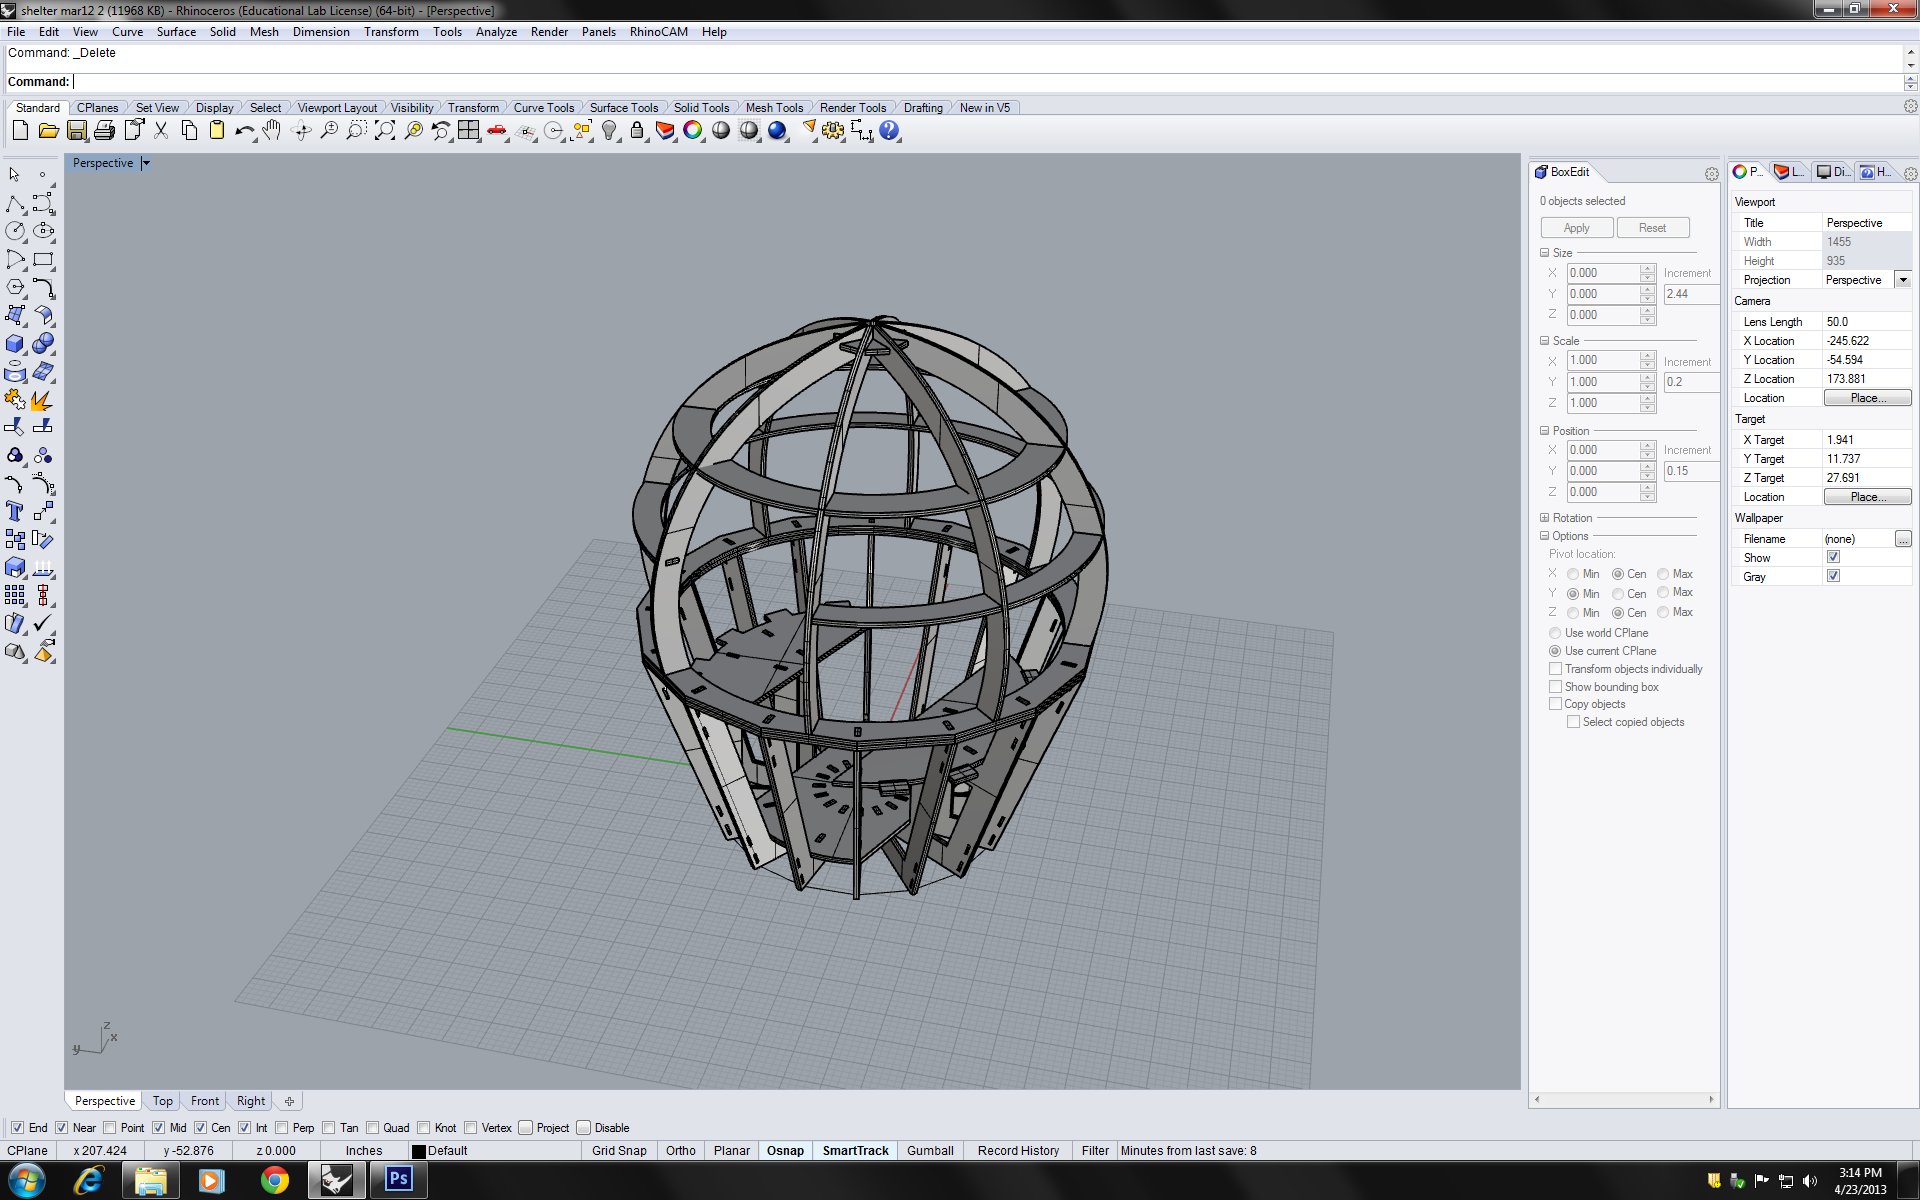Viewport: 1920px width, 1200px height.
Task: Open BoxEdit panel gear options menu
Action: pyautogui.click(x=1711, y=174)
